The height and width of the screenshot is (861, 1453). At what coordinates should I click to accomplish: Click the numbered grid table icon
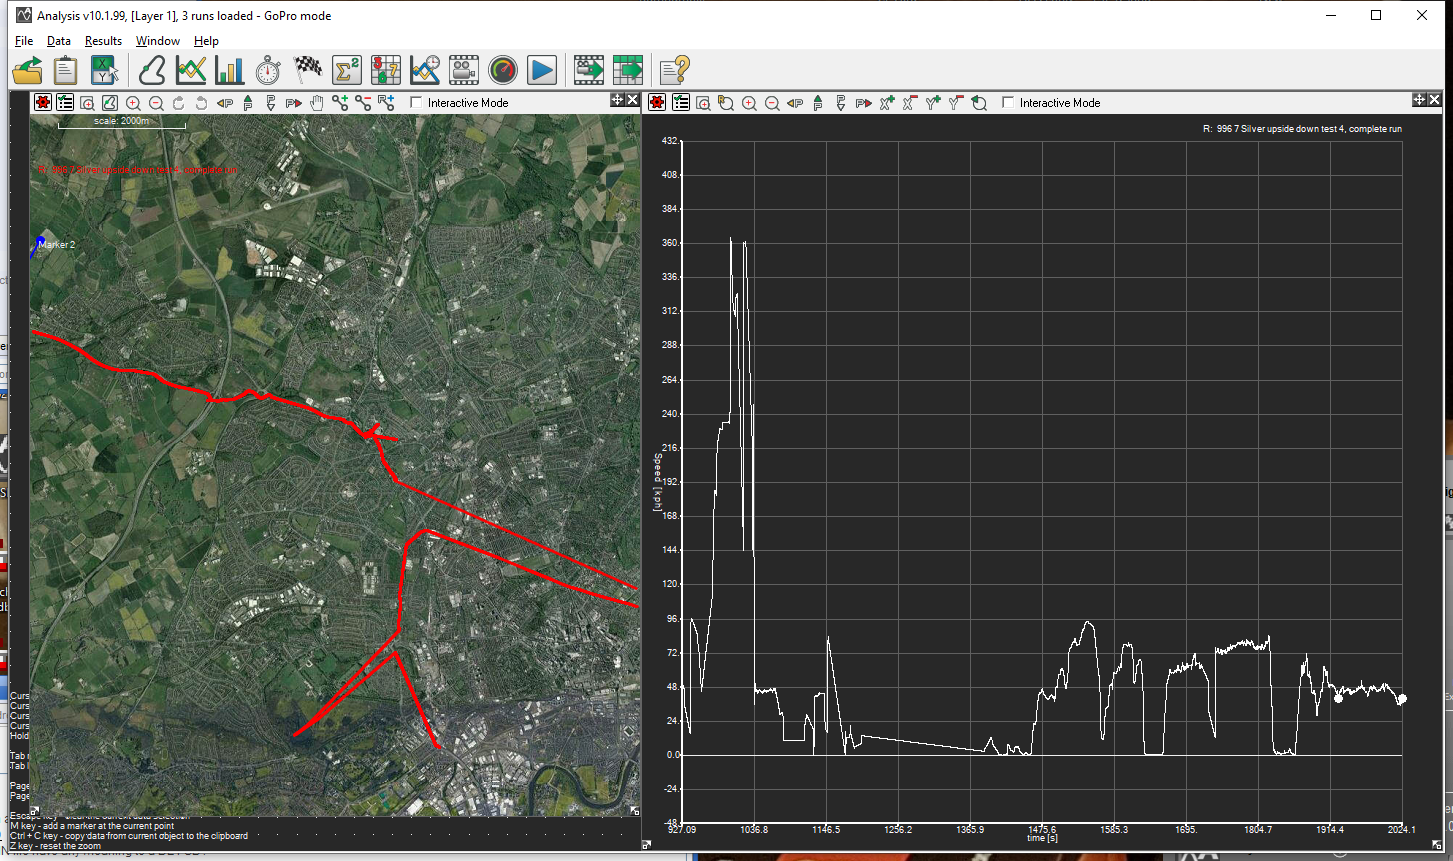pyautogui.click(x=386, y=70)
